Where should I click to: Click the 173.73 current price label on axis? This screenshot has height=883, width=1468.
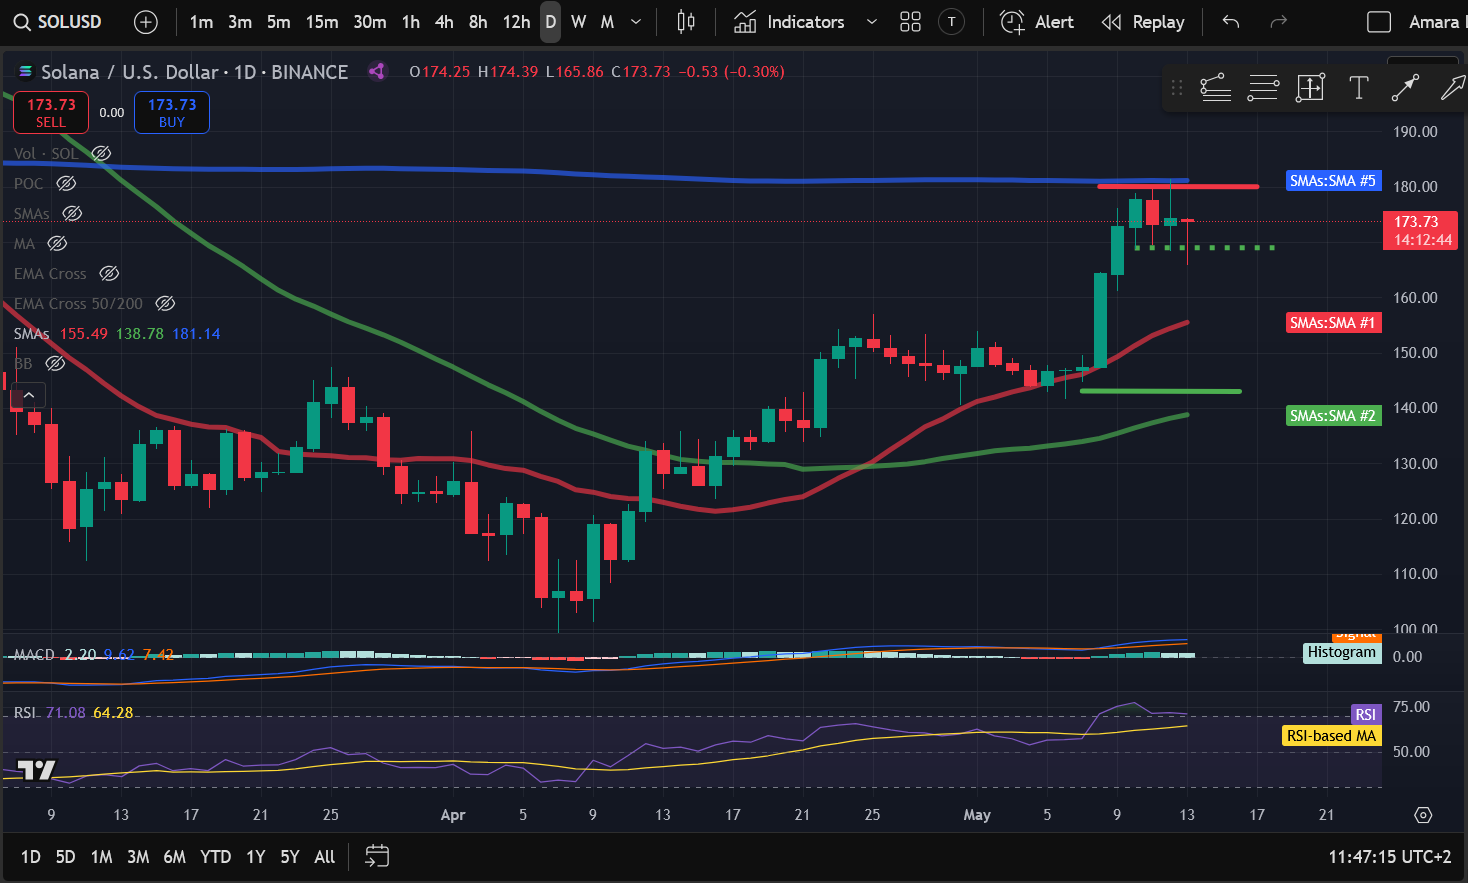[x=1420, y=230]
